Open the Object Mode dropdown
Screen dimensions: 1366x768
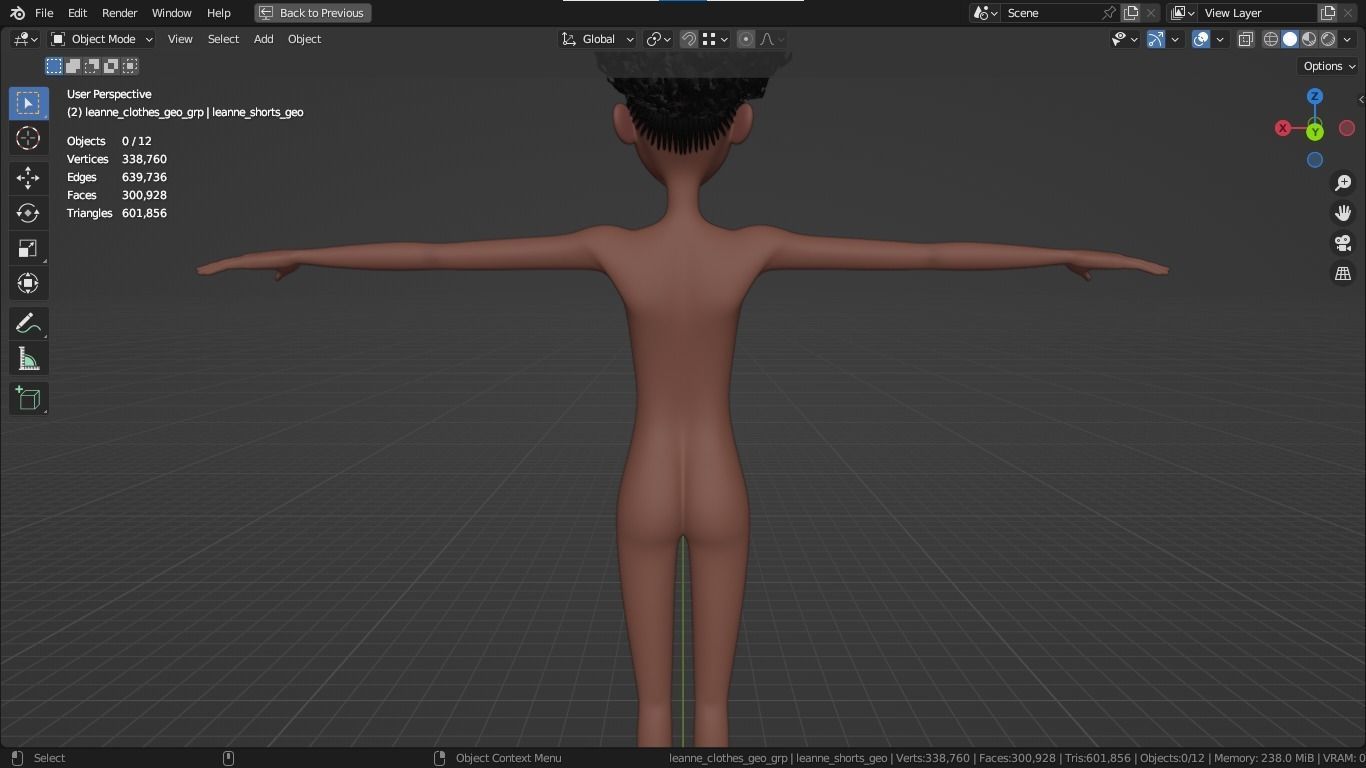click(x=101, y=39)
